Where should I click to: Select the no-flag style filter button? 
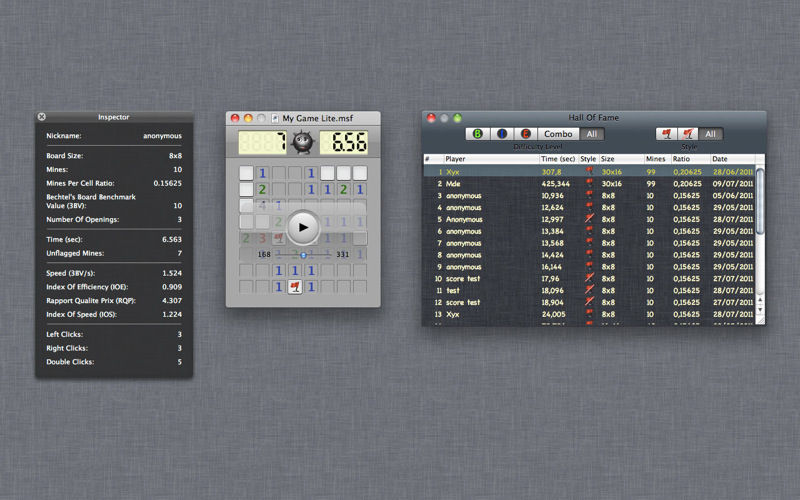pos(688,134)
